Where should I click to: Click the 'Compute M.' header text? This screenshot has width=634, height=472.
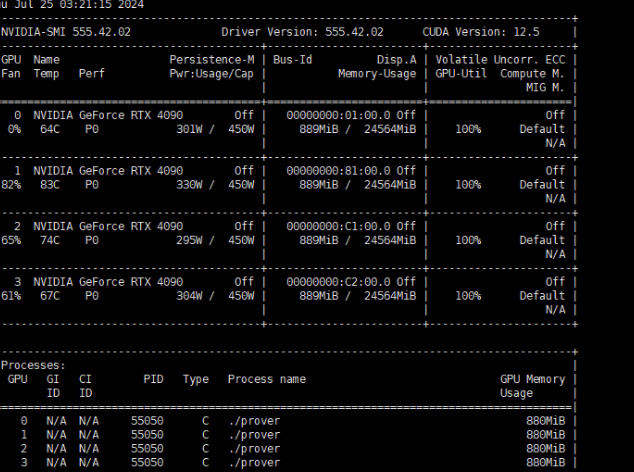(532, 74)
